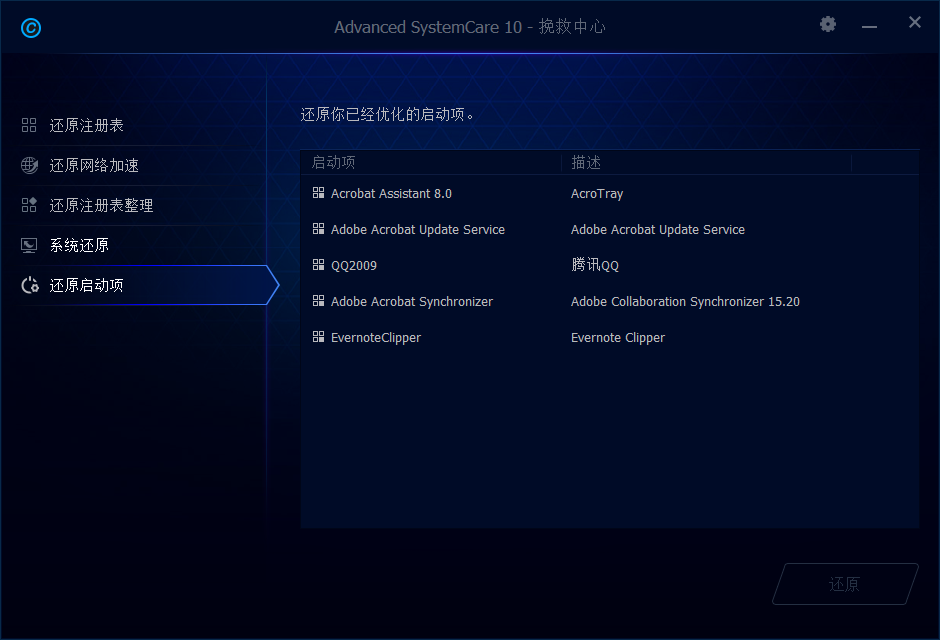940x640 pixels.
Task: Click the Adobe Acrobat Update Service row icon
Action: click(x=318, y=228)
